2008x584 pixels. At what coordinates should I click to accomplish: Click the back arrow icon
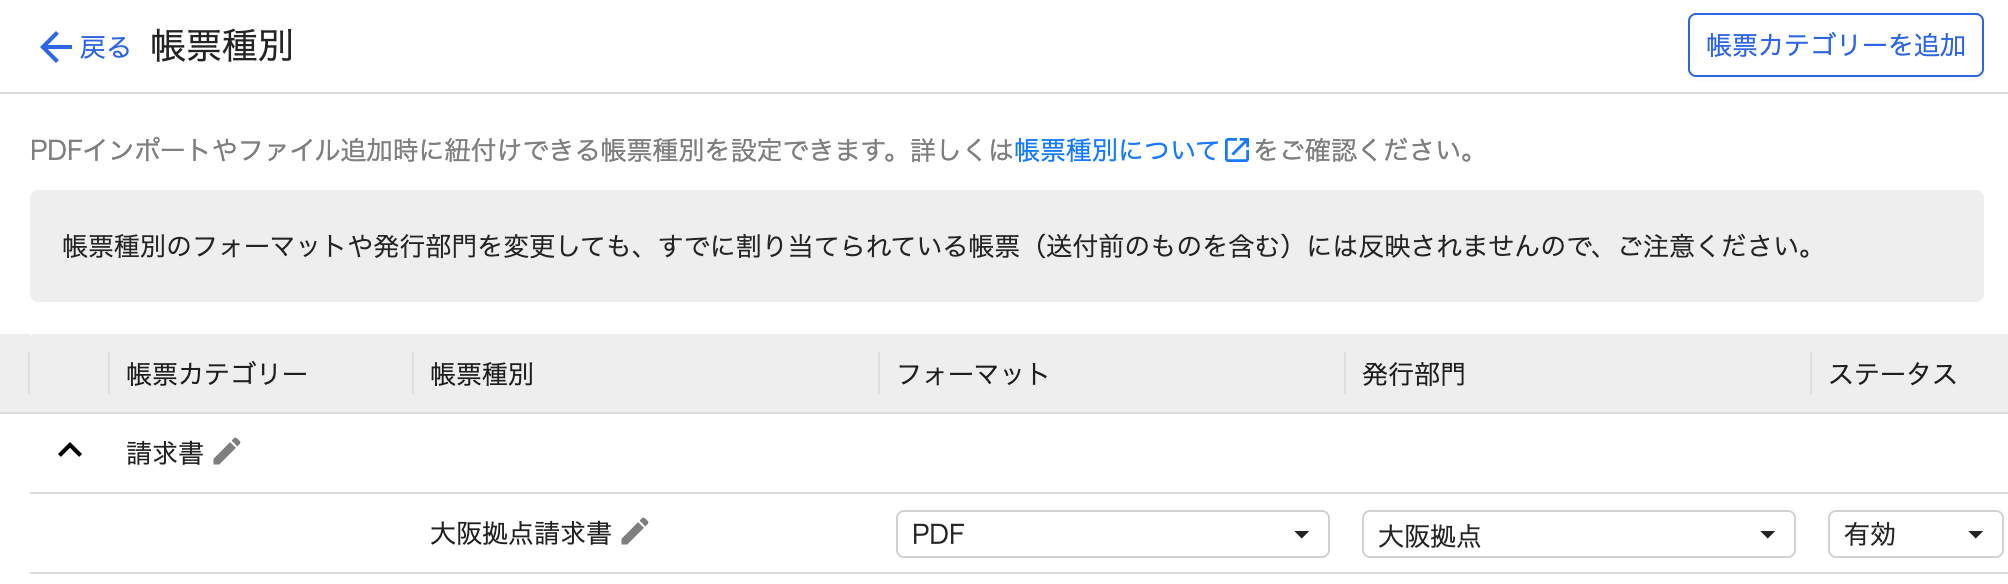point(55,47)
